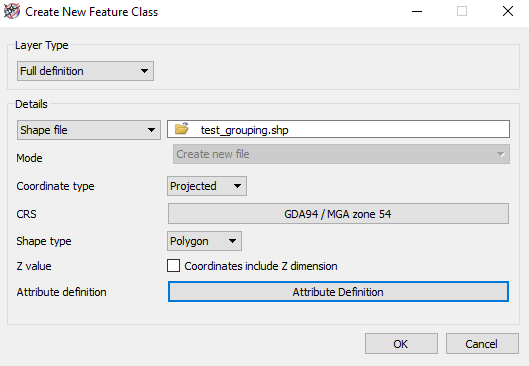Screen dimensions: 529x366
Task: Click the Create New Feature Class title text
Action: coord(91,12)
